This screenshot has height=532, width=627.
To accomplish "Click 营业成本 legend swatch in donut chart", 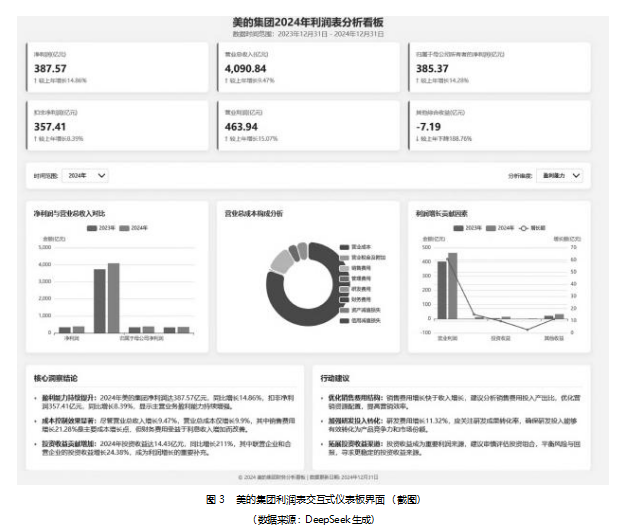I will (x=342, y=246).
